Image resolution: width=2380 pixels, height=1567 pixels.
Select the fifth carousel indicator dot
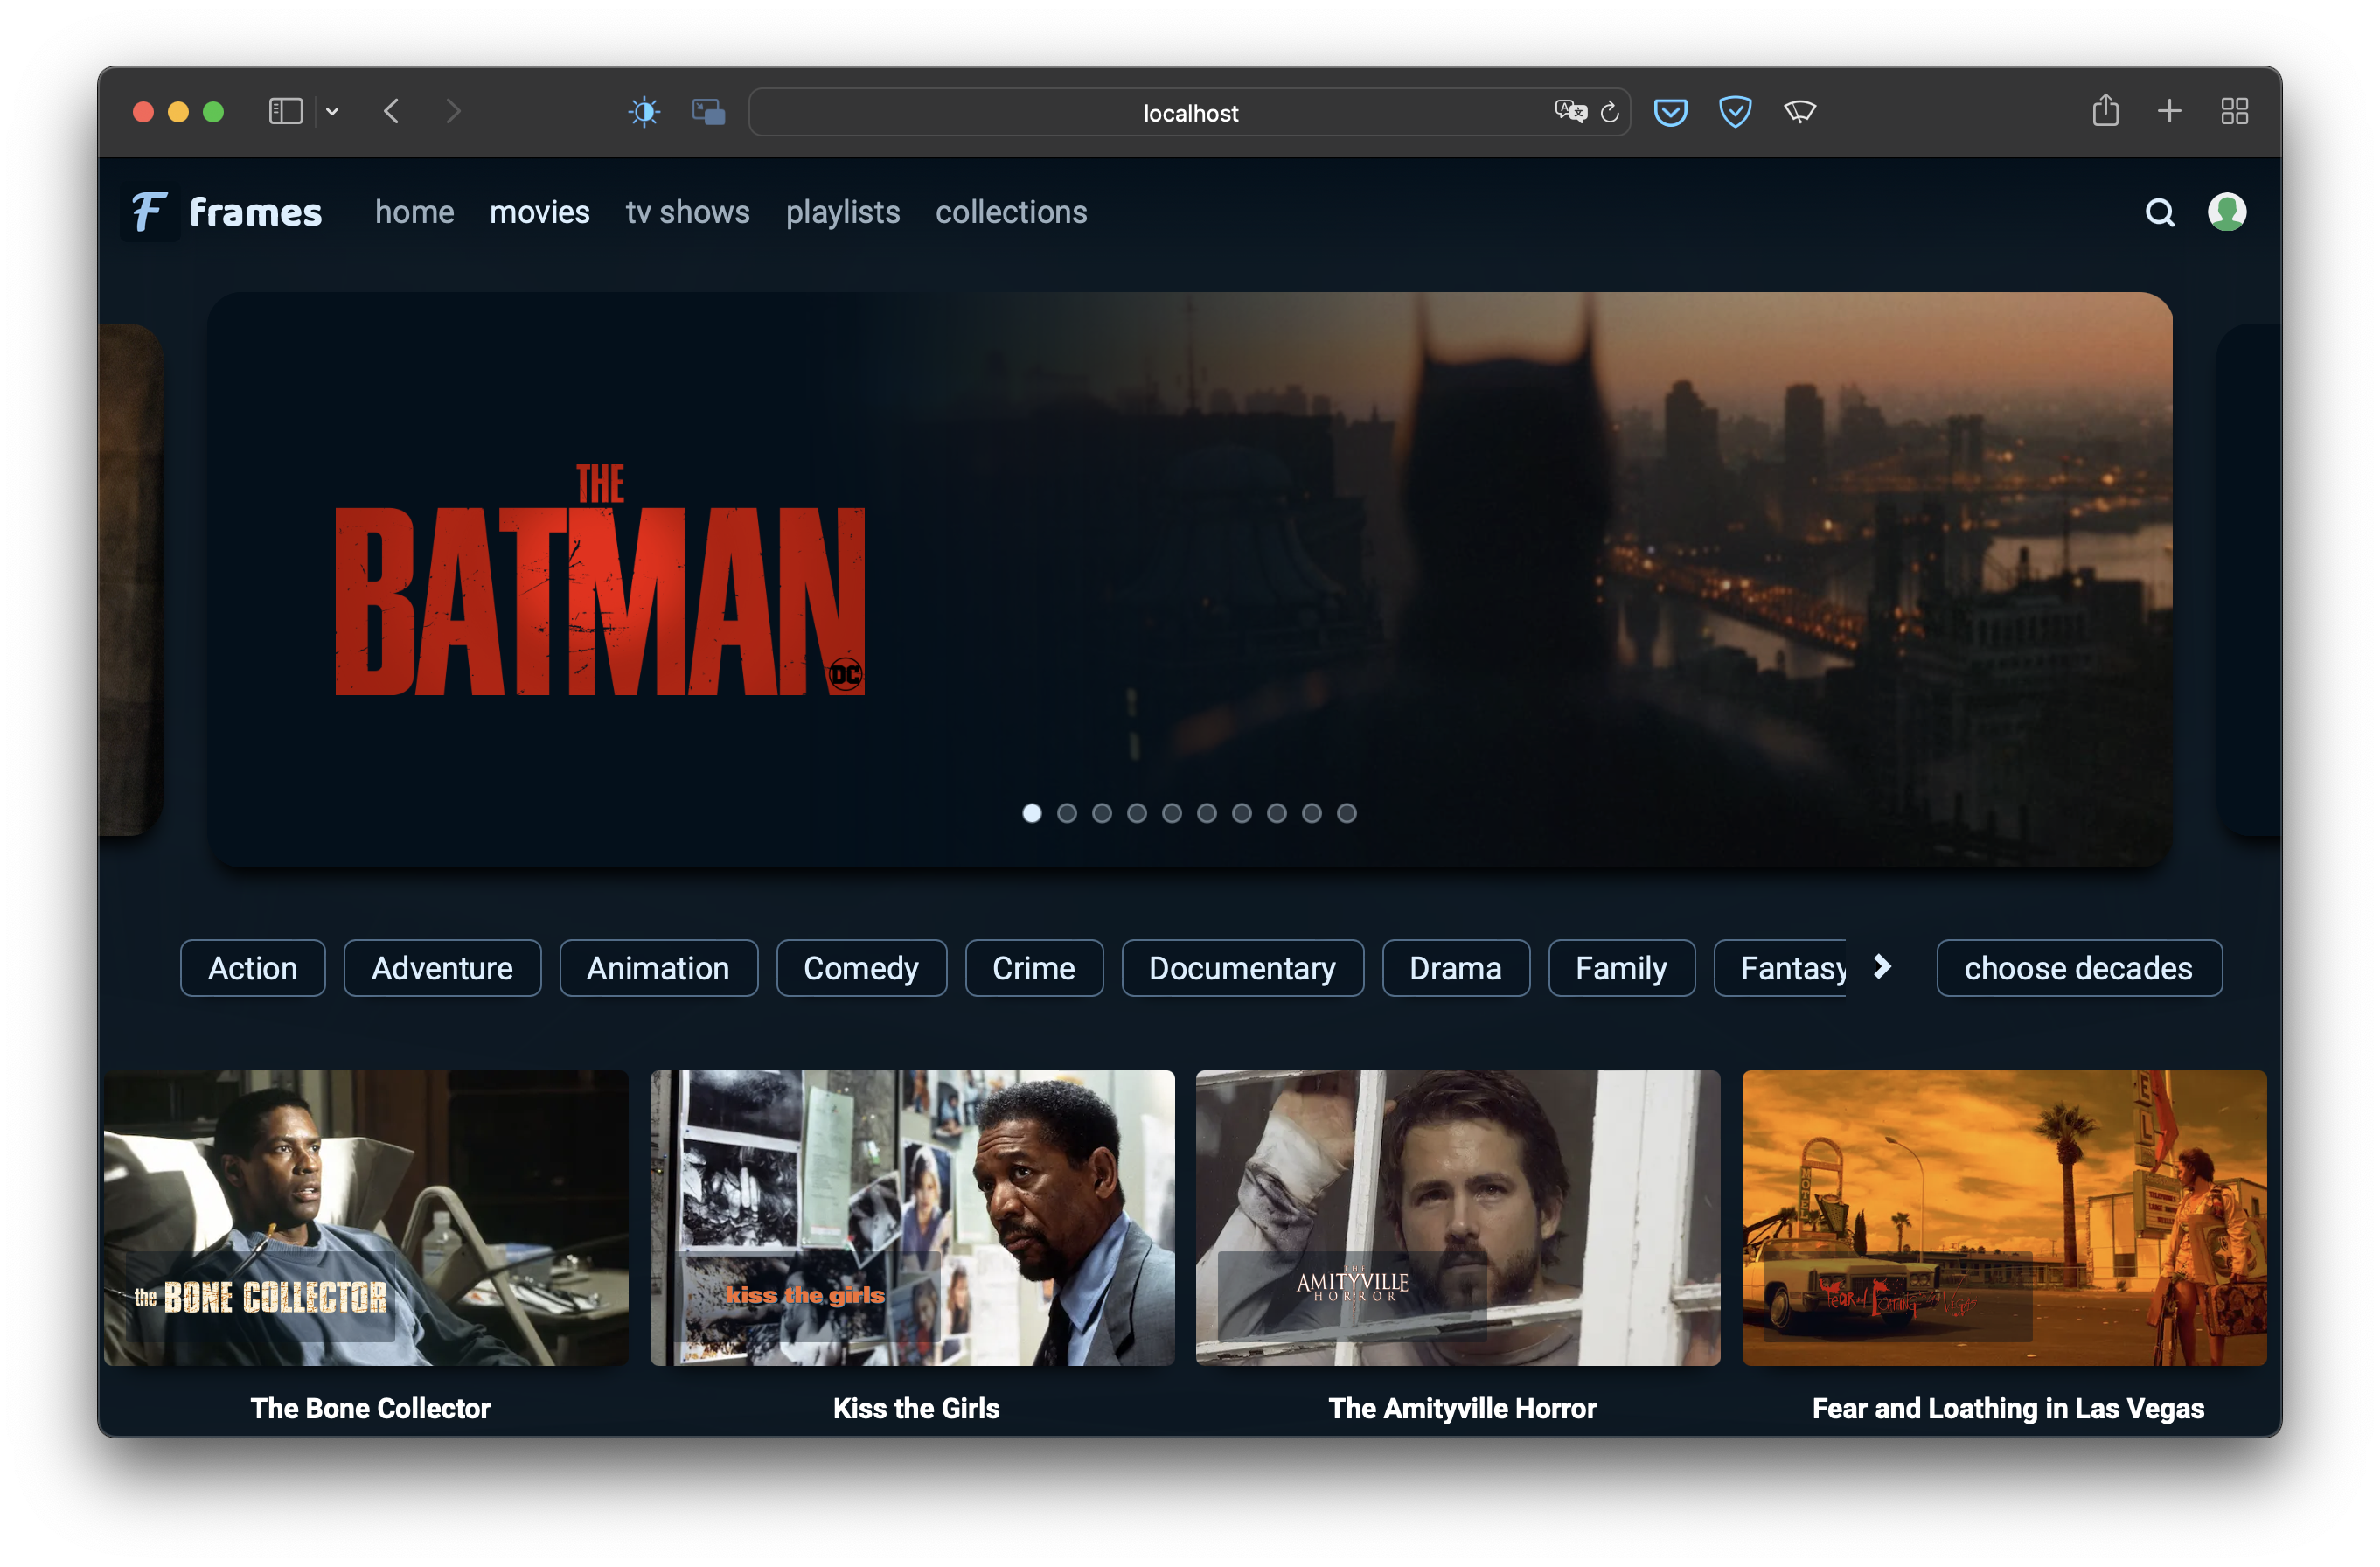(x=1172, y=813)
